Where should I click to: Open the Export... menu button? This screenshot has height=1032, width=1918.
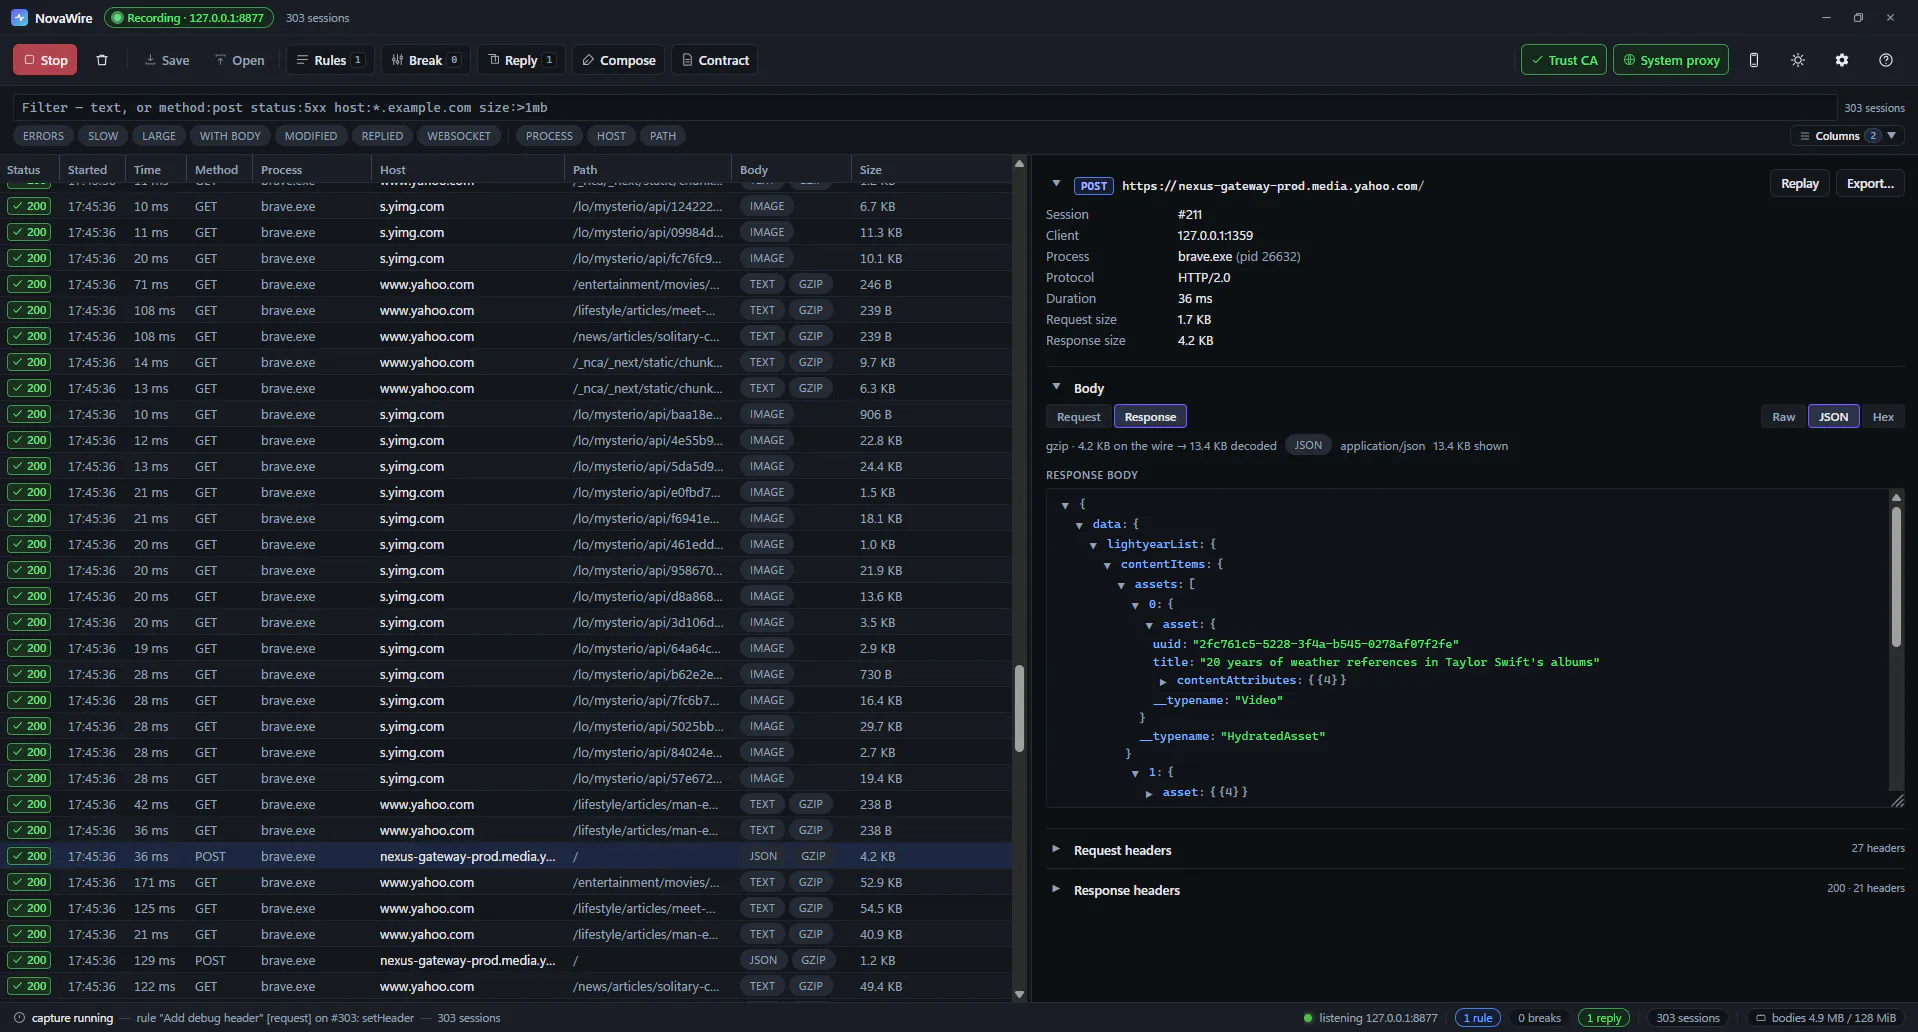1870,184
